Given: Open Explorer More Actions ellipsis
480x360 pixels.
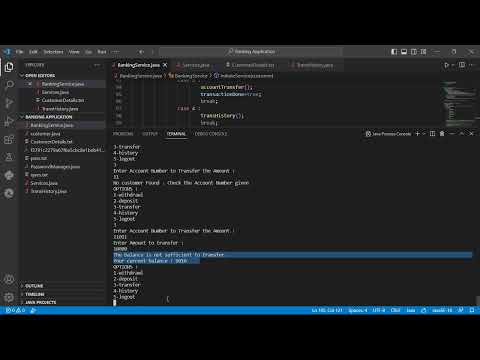Looking at the screenshot, I should [x=97, y=65].
